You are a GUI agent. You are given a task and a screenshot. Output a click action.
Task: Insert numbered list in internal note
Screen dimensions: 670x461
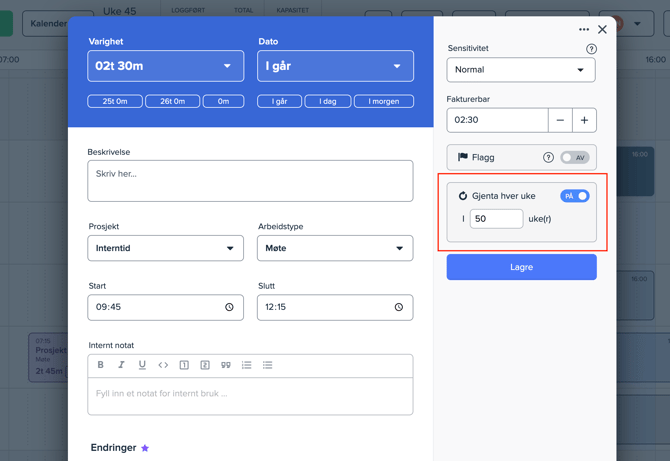[x=247, y=365]
